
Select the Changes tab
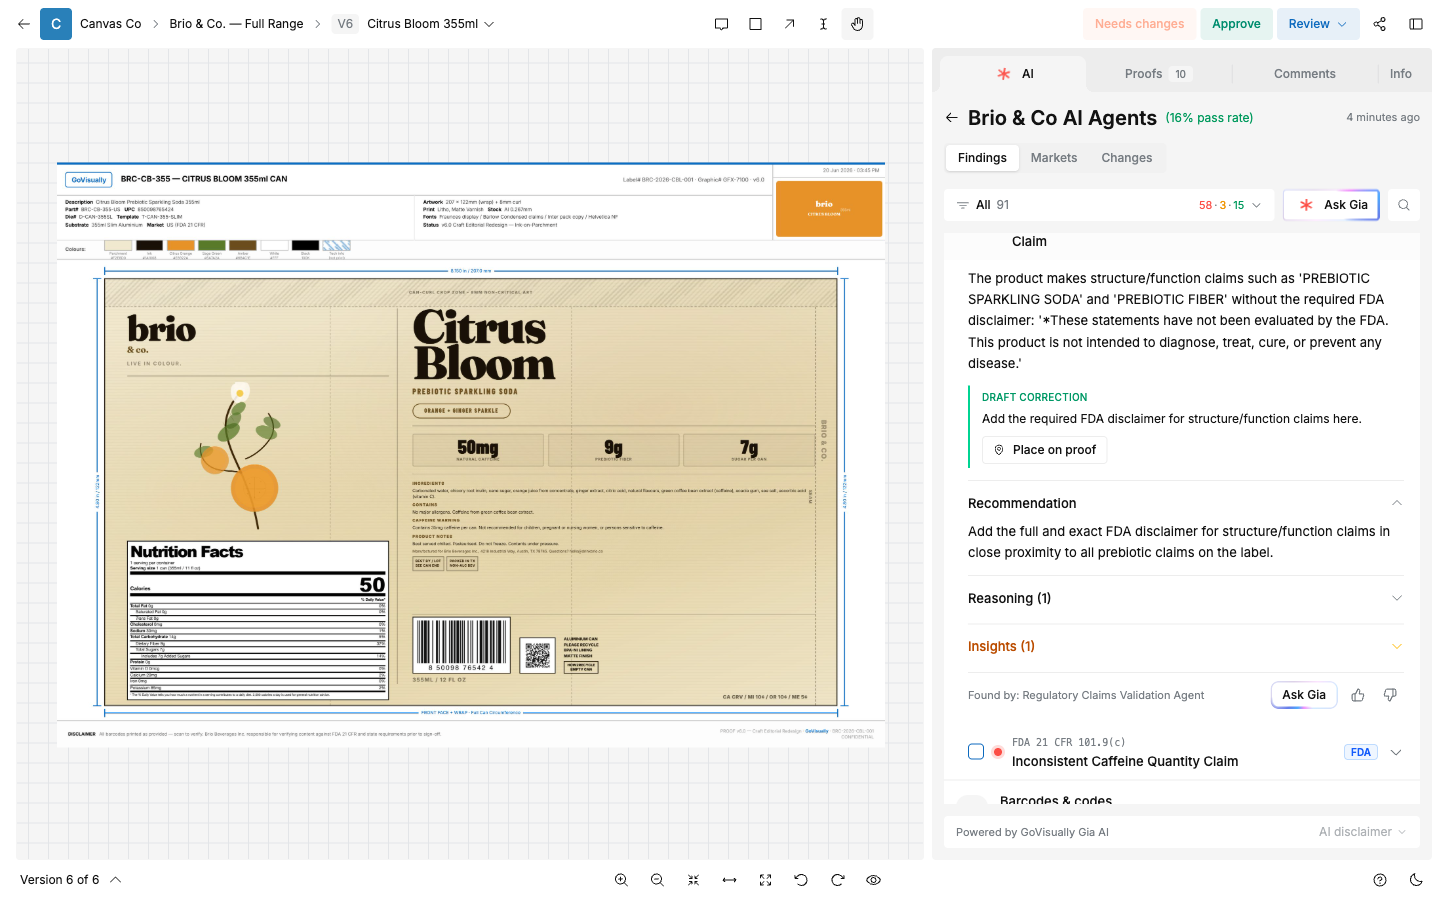coord(1127,158)
